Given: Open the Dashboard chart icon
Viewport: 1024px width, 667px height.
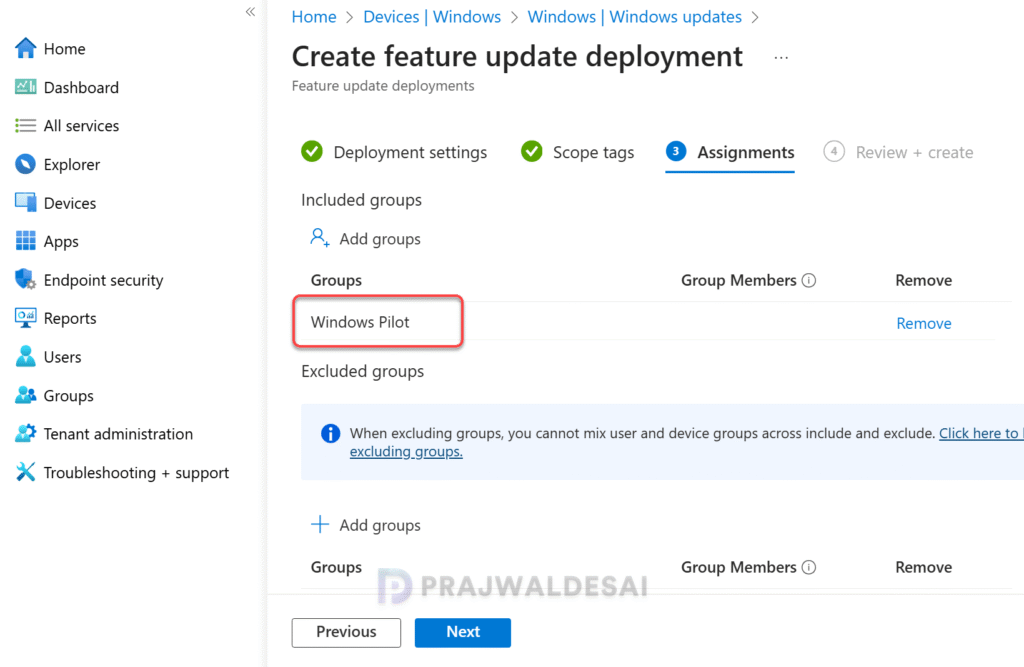Looking at the screenshot, I should [25, 87].
